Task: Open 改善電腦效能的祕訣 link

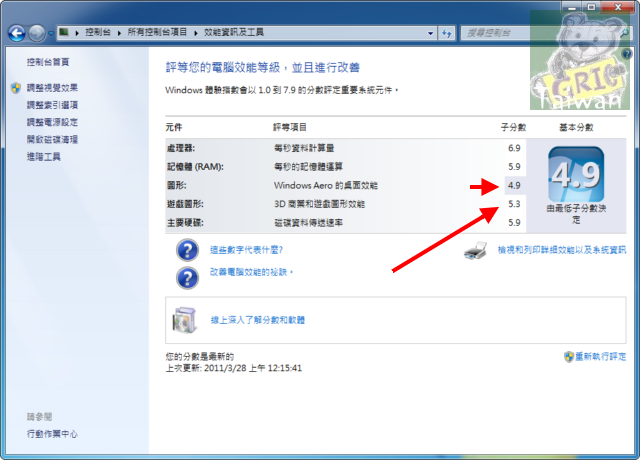Action: 250,272
